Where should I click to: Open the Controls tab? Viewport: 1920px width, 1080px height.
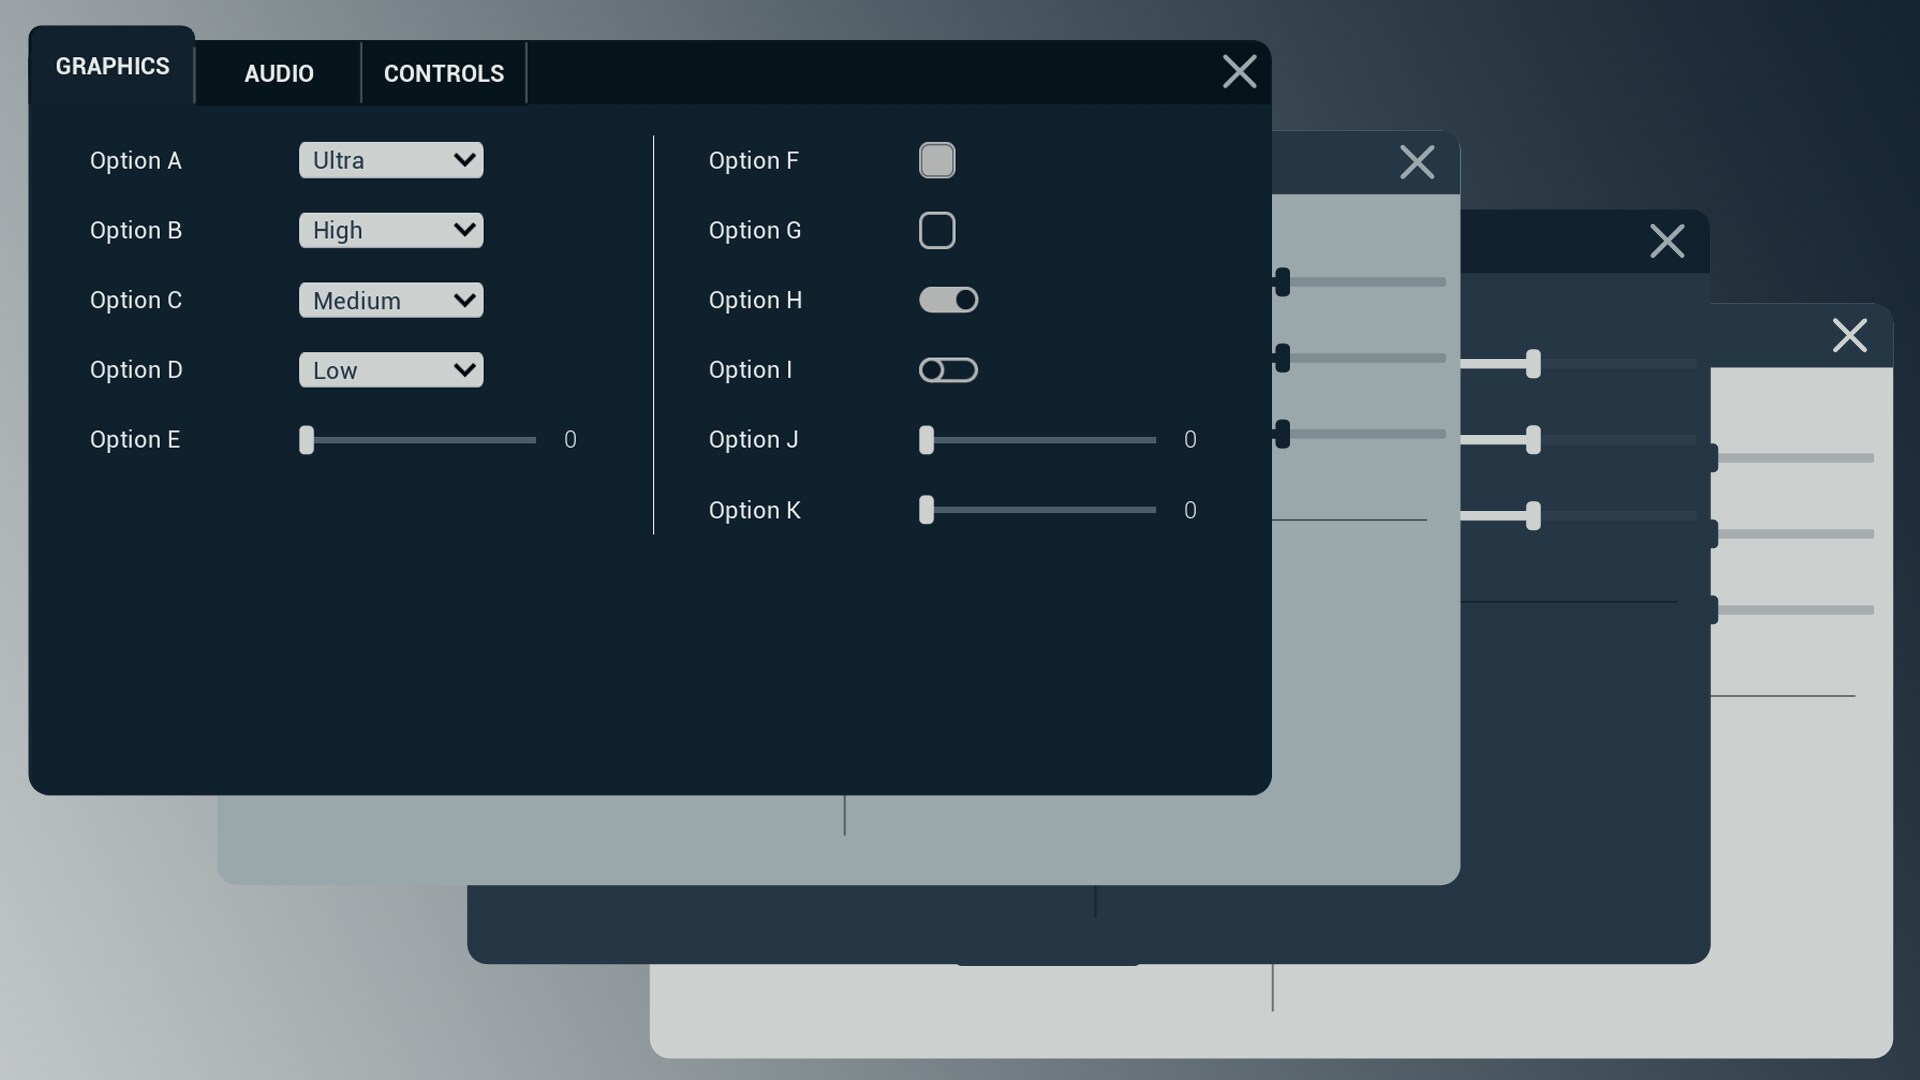(x=443, y=73)
